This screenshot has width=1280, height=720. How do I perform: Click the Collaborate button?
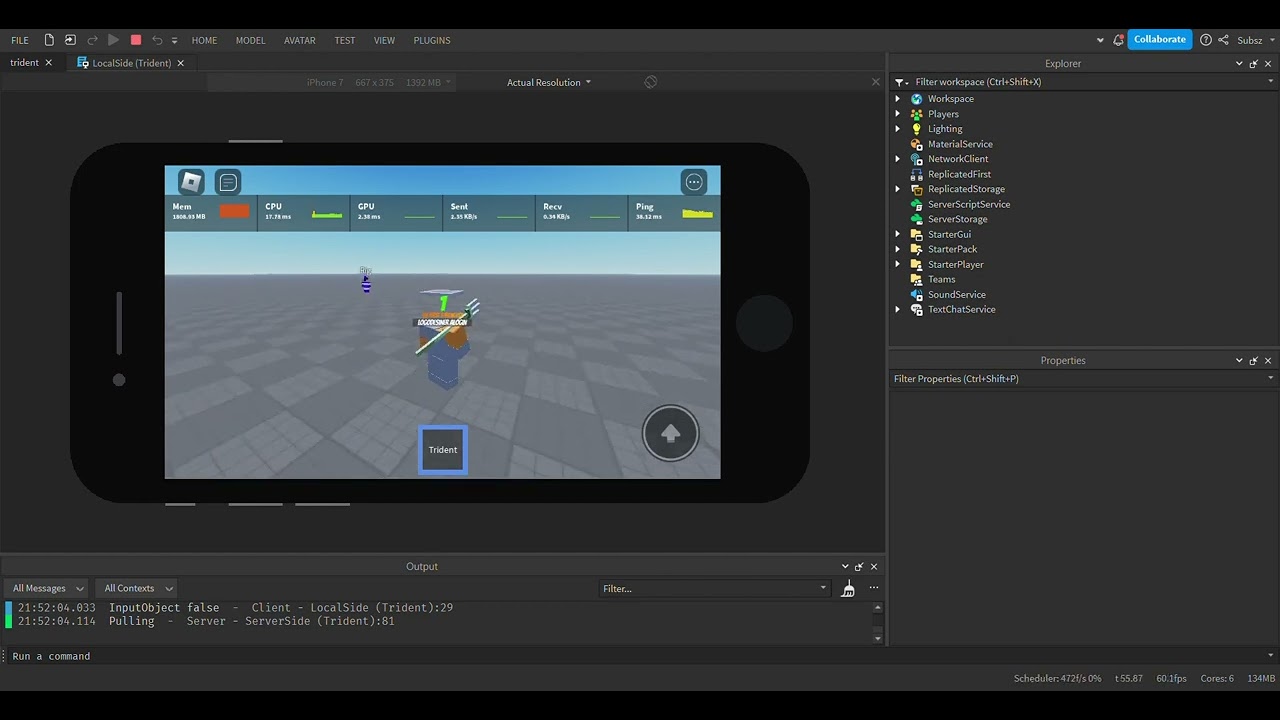1160,39
